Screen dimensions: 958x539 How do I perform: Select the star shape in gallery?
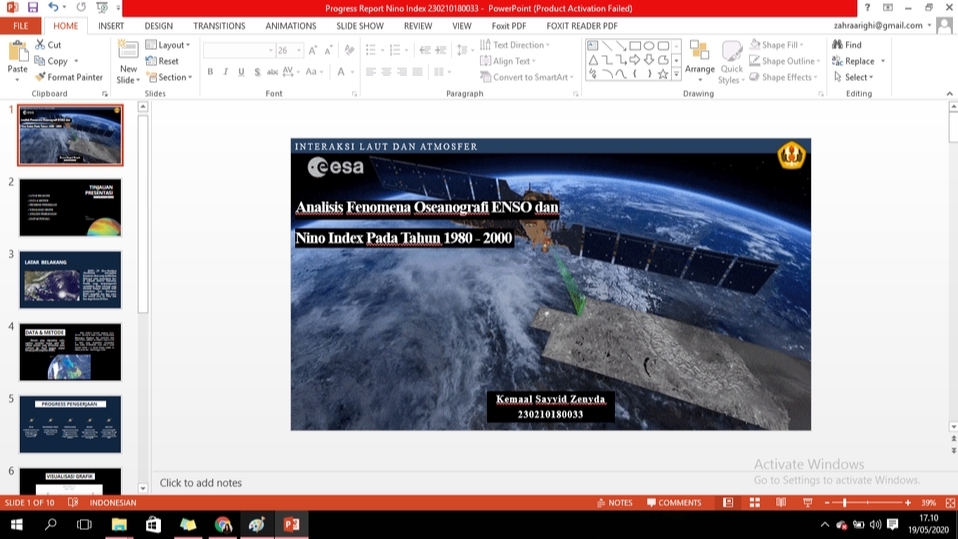(x=663, y=74)
